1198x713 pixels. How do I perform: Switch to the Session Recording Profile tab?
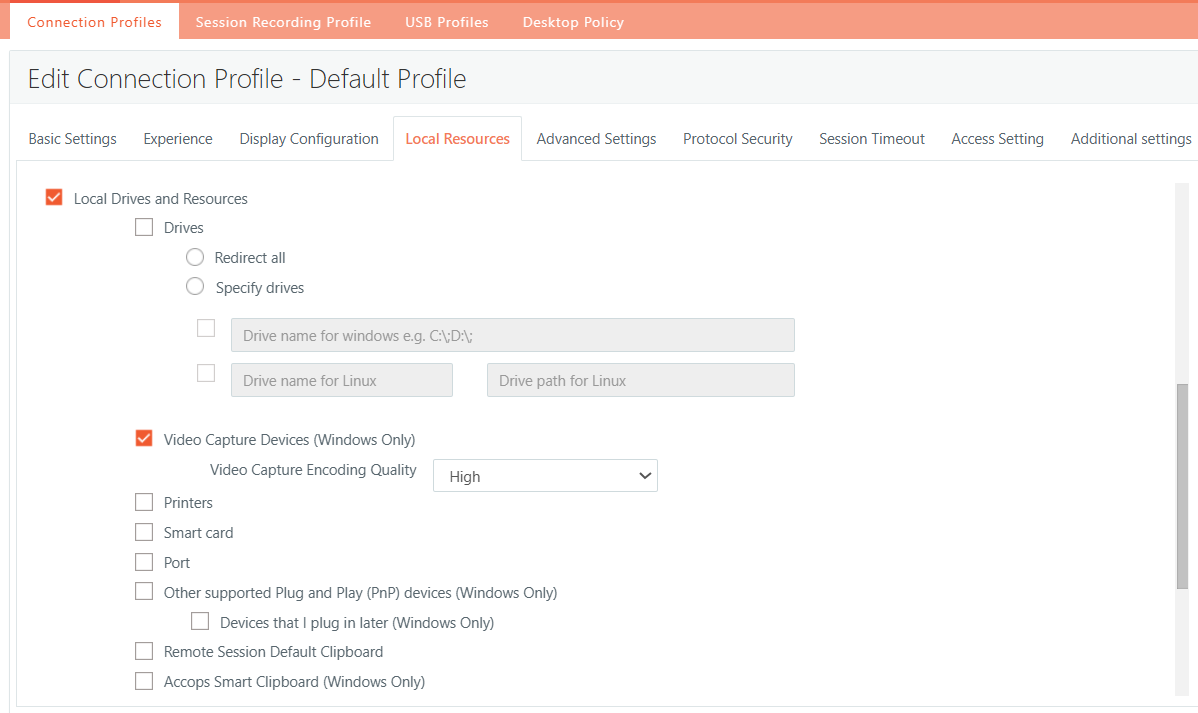click(283, 22)
